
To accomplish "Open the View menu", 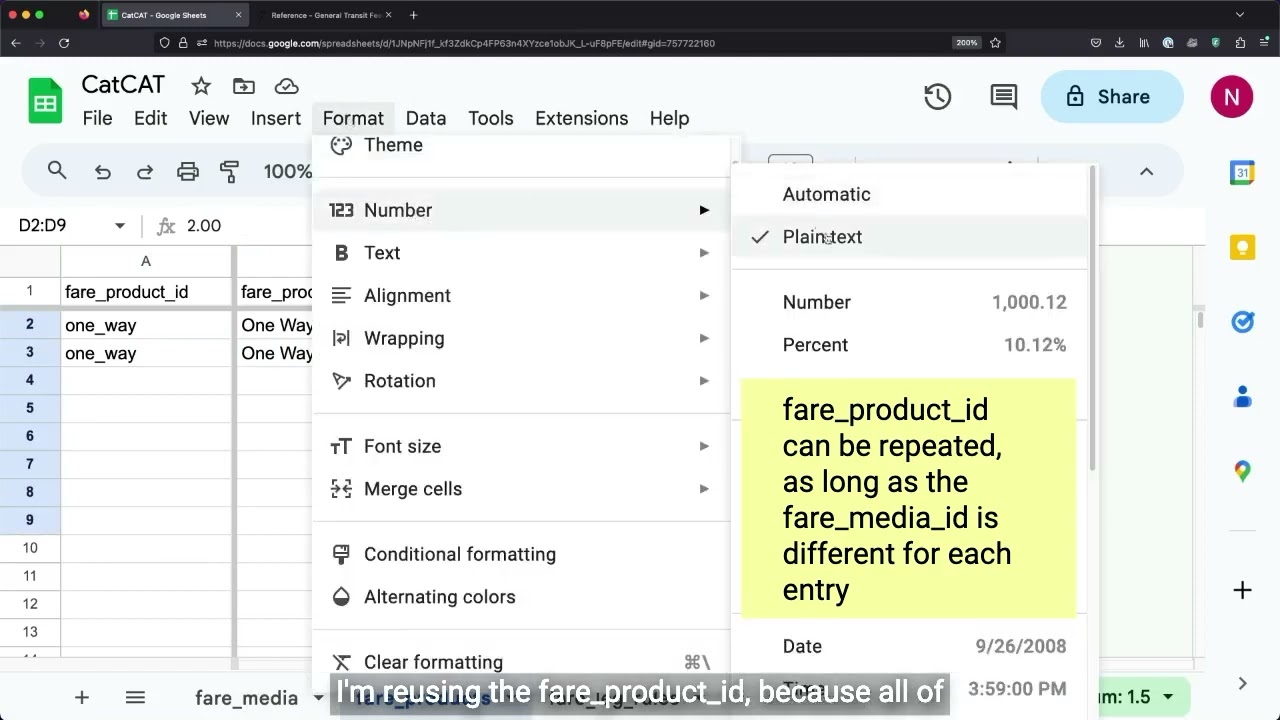I will click(x=209, y=118).
